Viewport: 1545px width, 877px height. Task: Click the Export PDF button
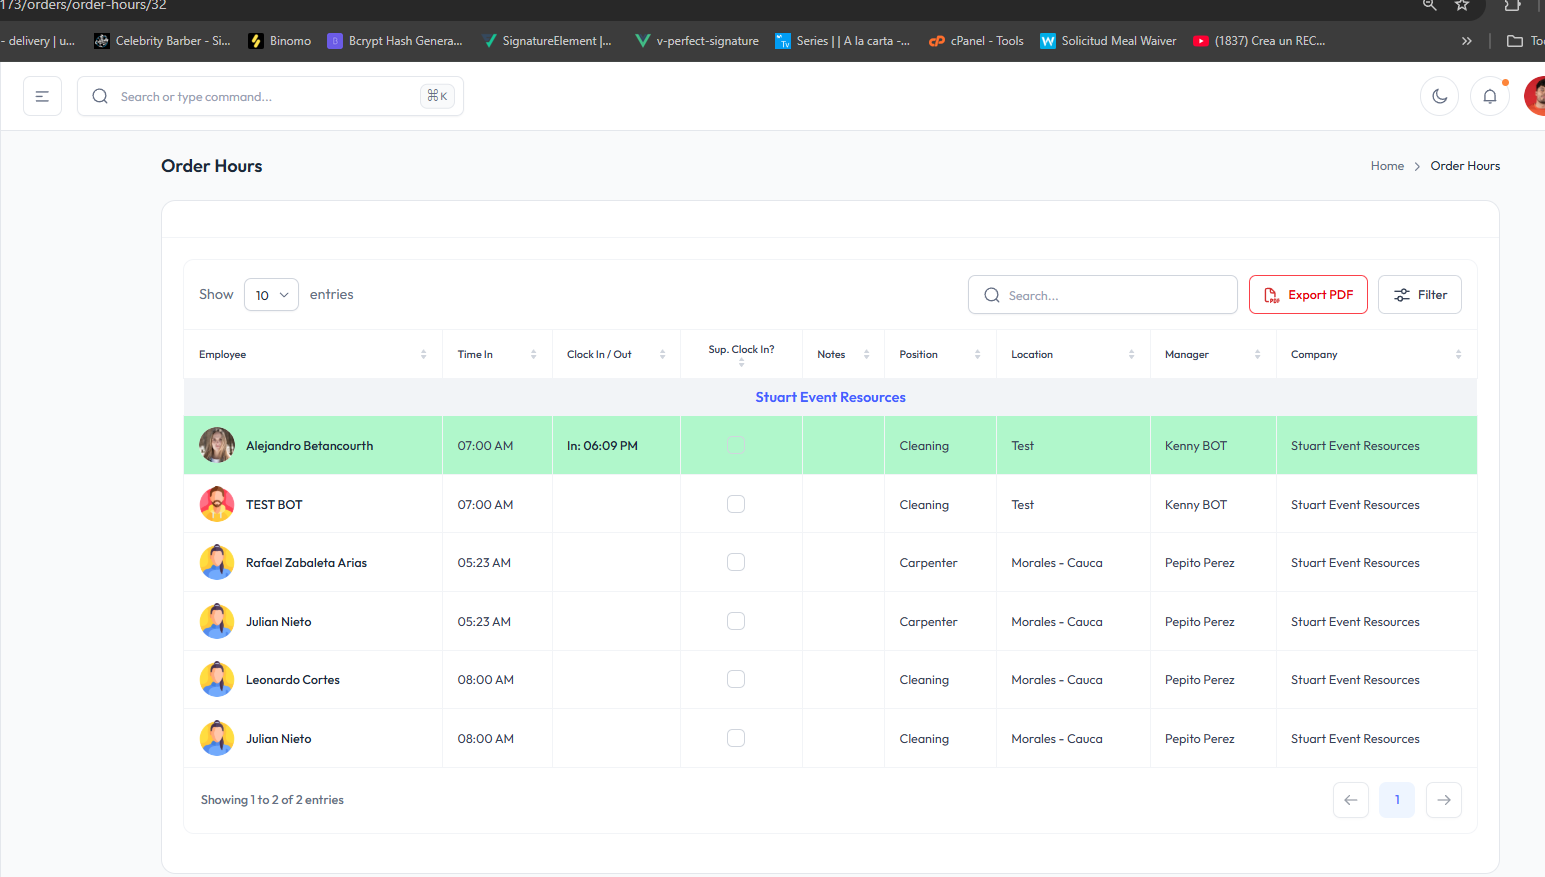tap(1308, 295)
